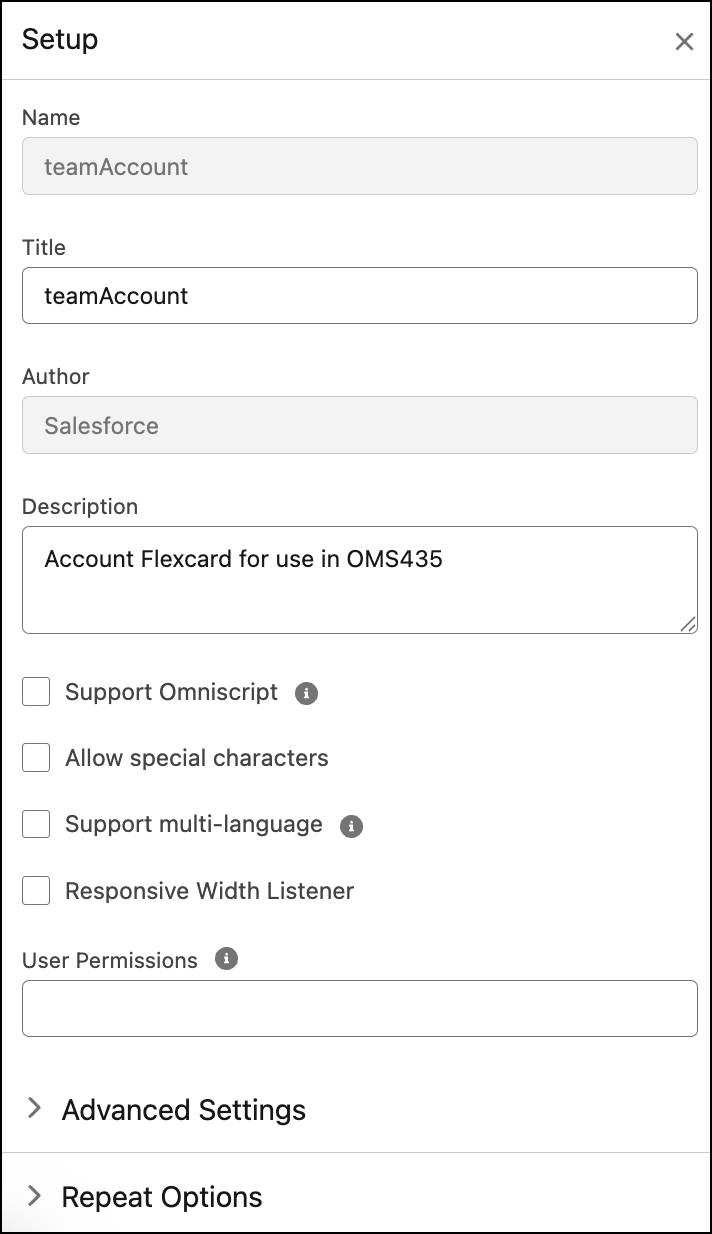Viewport: 712px width, 1234px height.
Task: Select the Title input field
Action: [360, 295]
